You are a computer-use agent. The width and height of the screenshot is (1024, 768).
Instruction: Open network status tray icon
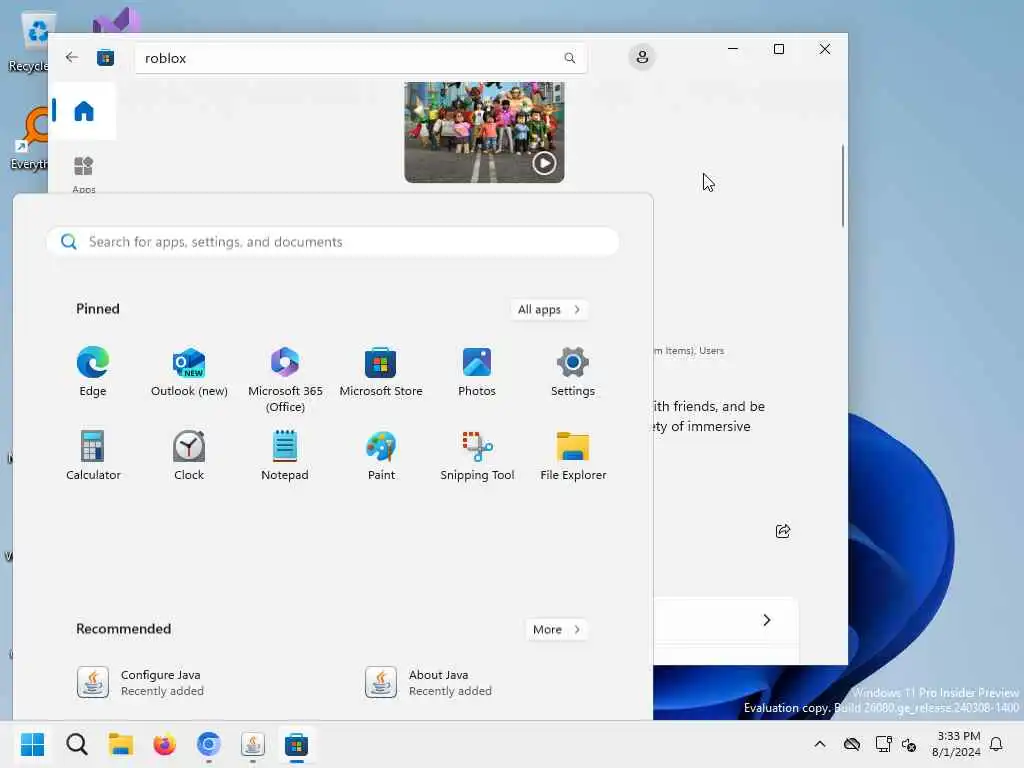(883, 744)
